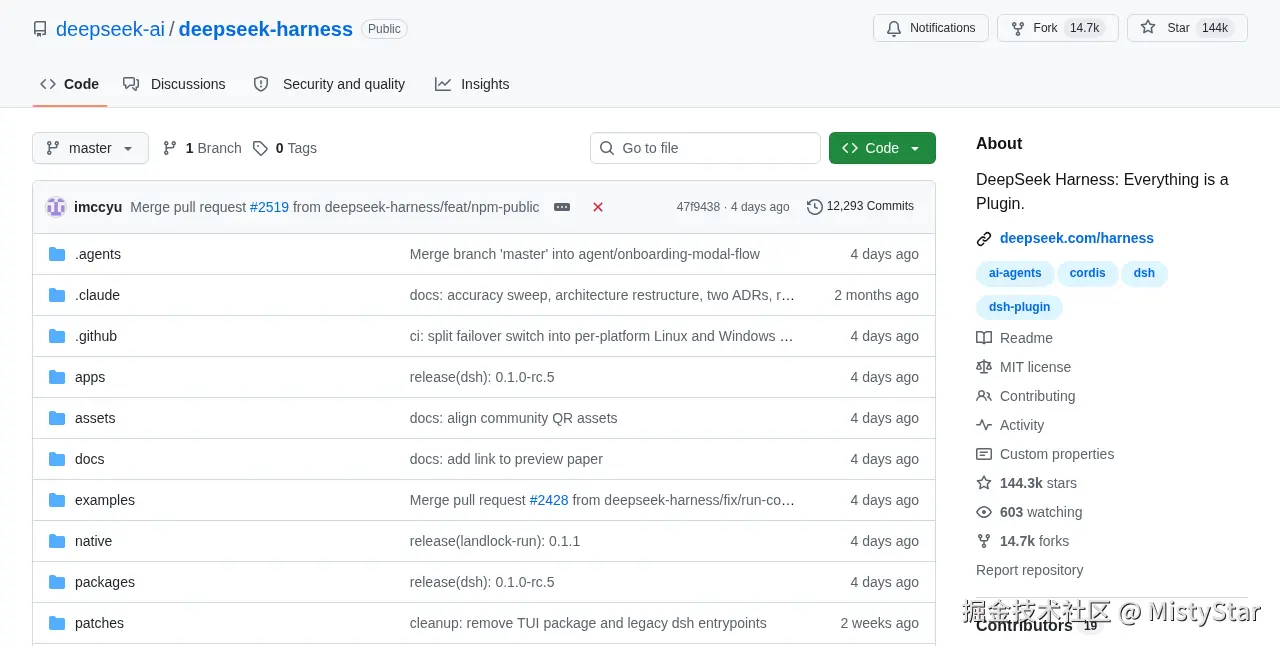Click the Readme book icon
This screenshot has width=1280, height=646.
984,338
